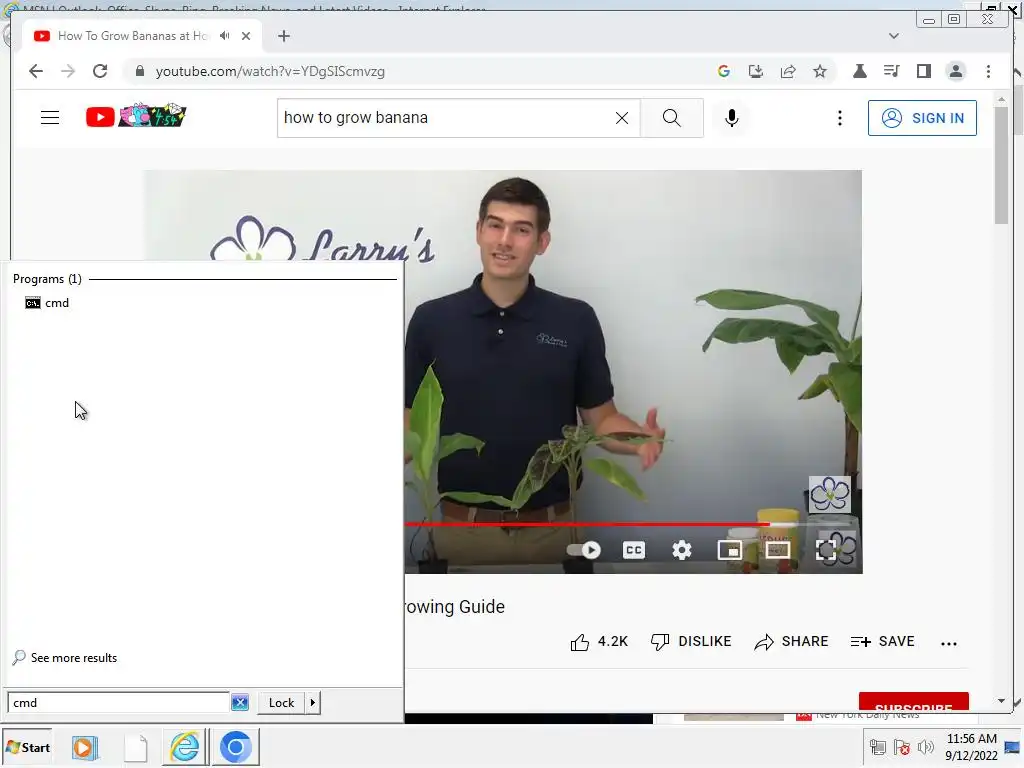The width and height of the screenshot is (1024, 768).
Task: Go back to the previous page
Action: [36, 71]
